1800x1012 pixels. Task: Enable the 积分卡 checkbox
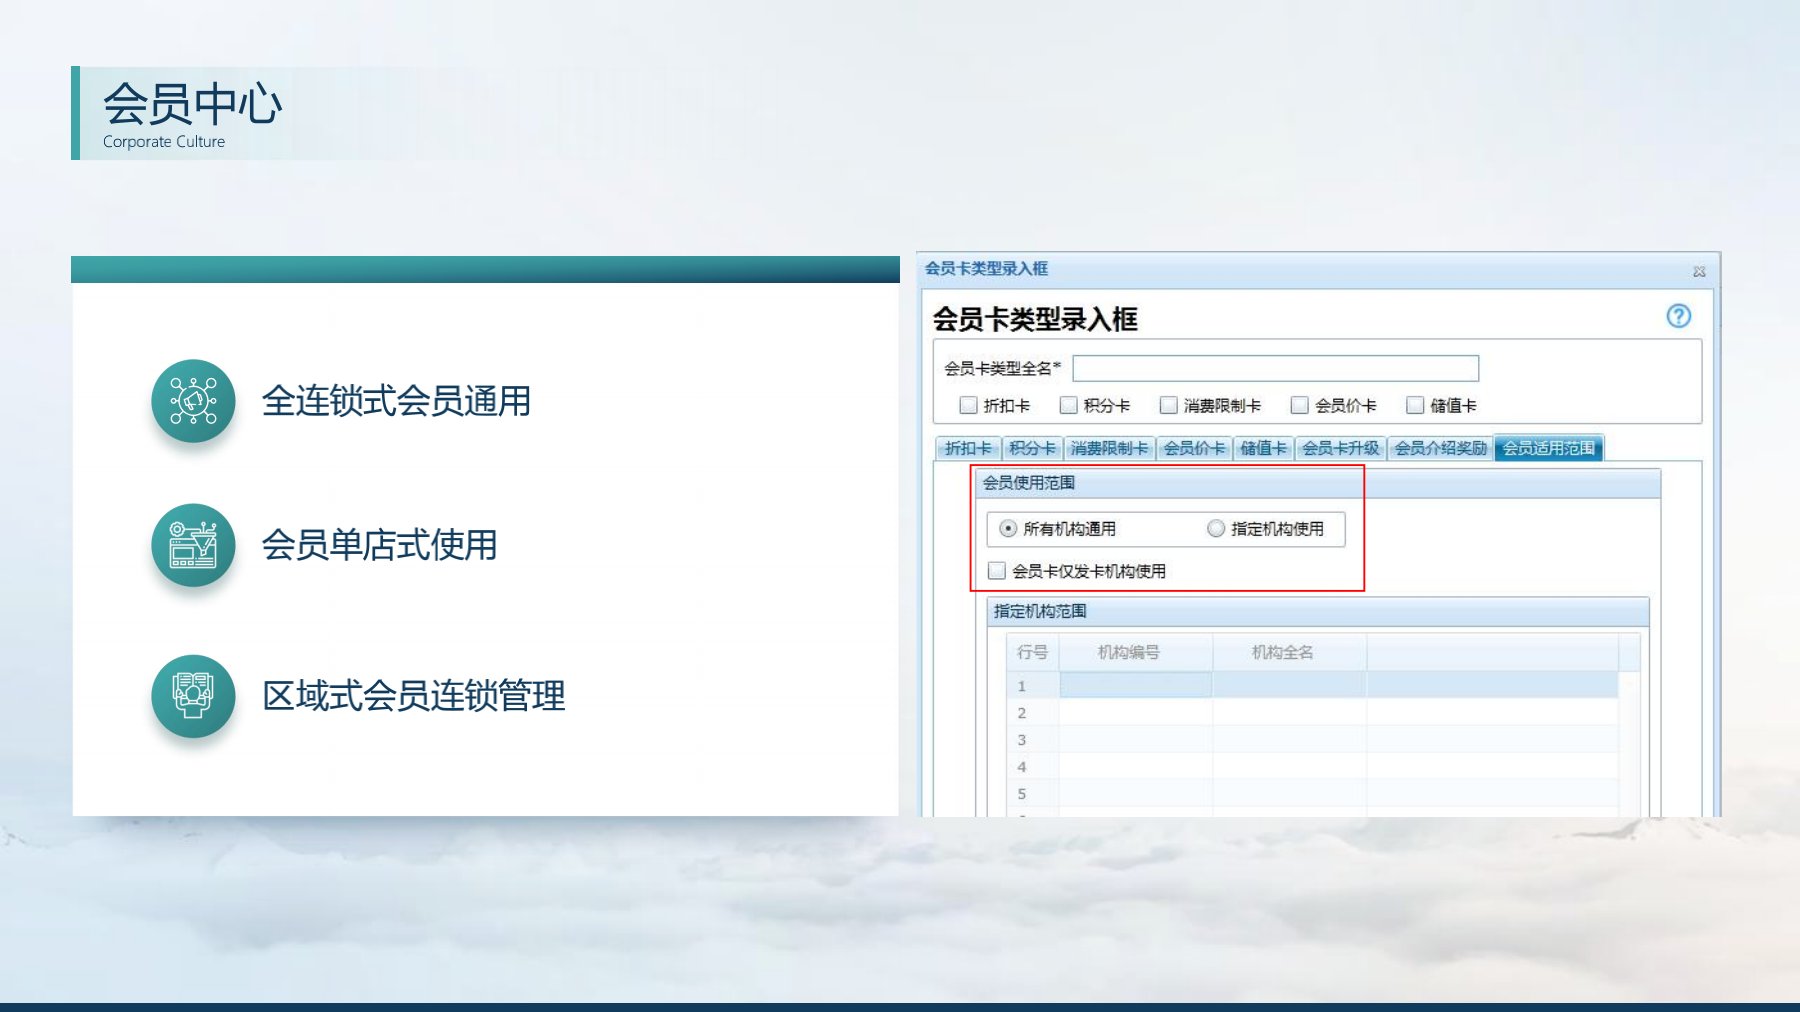(x=1067, y=405)
